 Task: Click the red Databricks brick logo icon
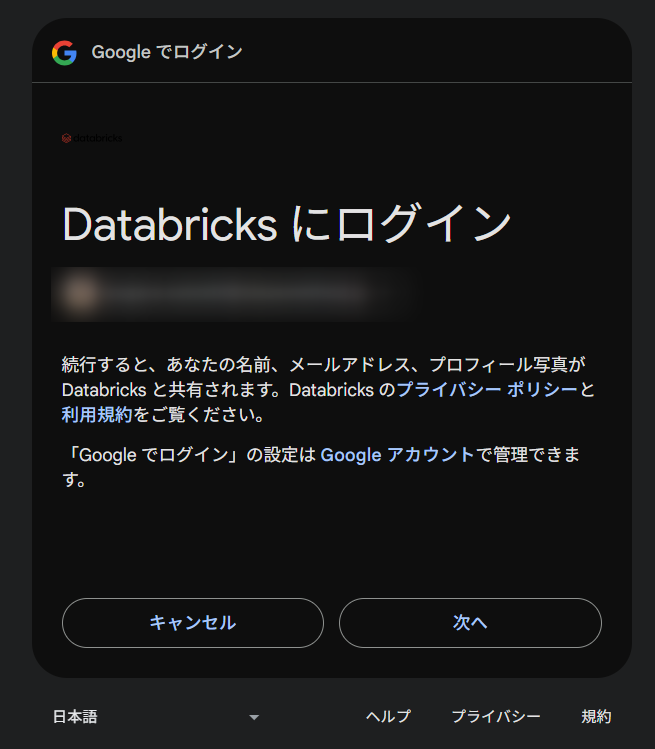point(66,138)
